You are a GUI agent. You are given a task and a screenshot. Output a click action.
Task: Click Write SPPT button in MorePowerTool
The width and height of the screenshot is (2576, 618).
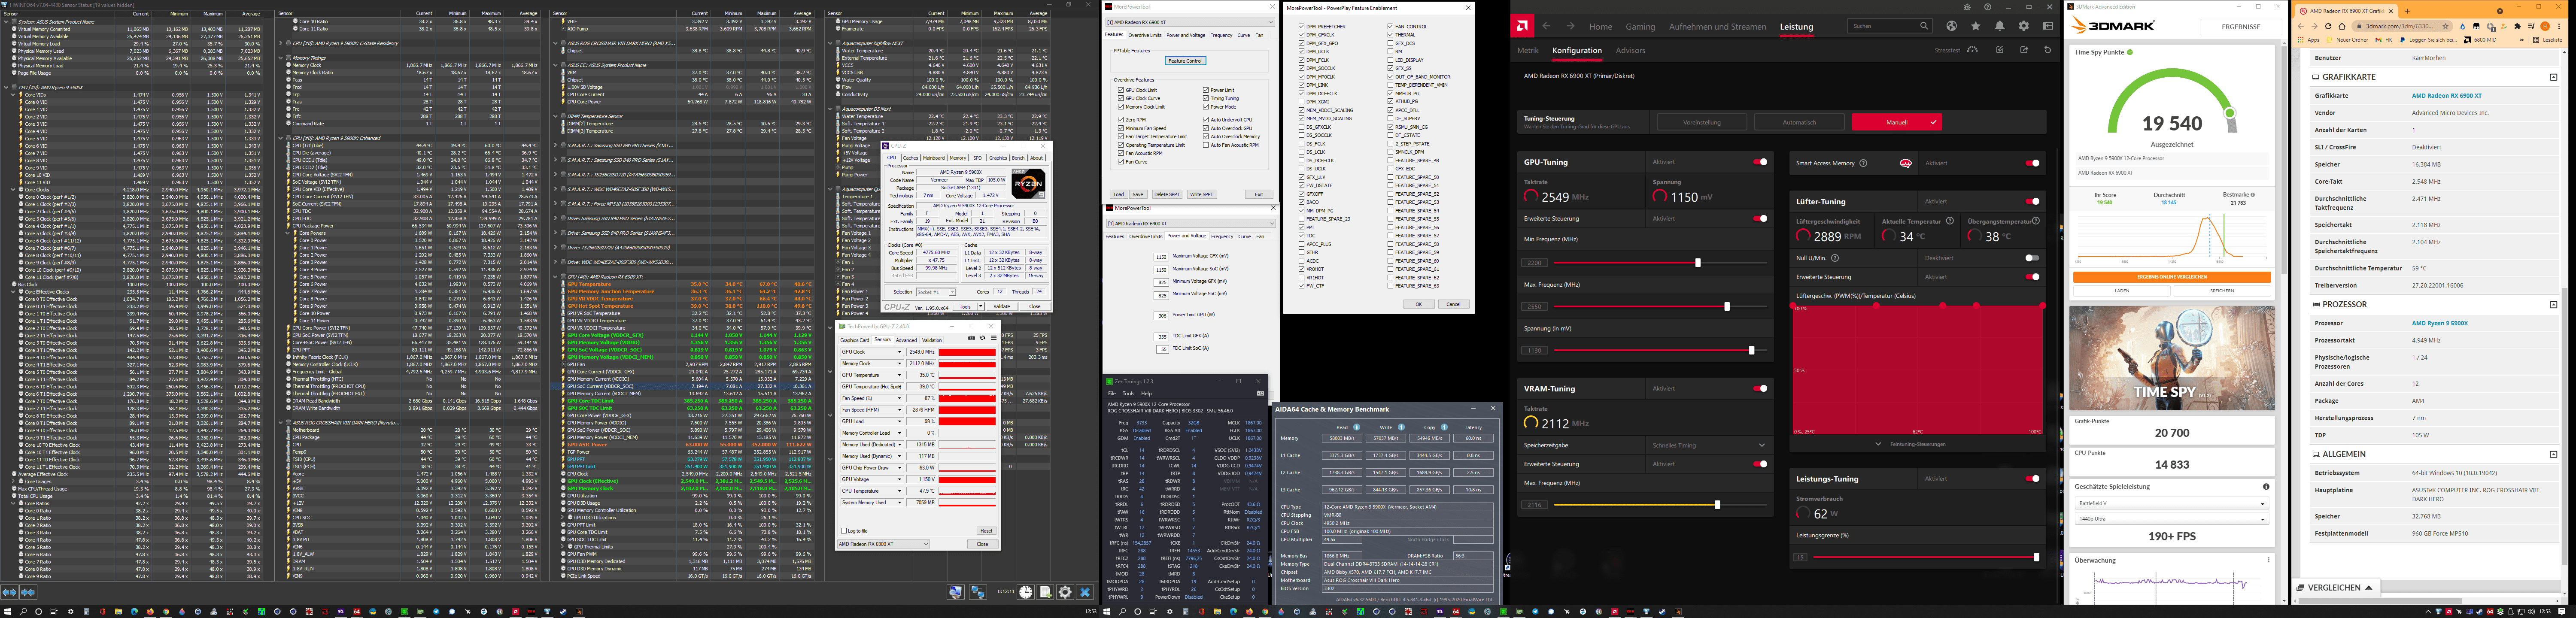click(1202, 195)
